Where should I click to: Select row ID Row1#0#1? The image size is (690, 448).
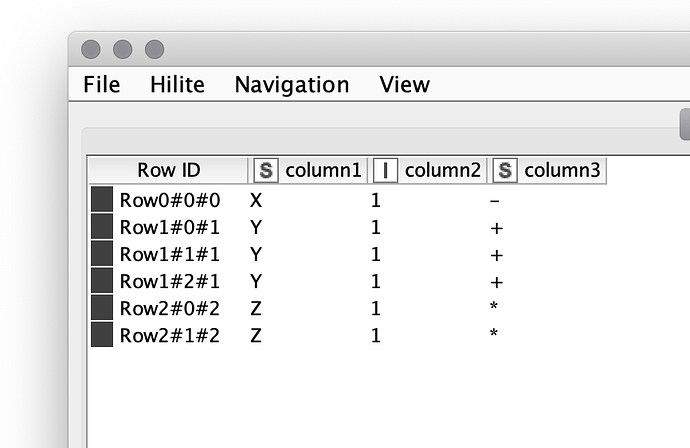click(x=170, y=228)
